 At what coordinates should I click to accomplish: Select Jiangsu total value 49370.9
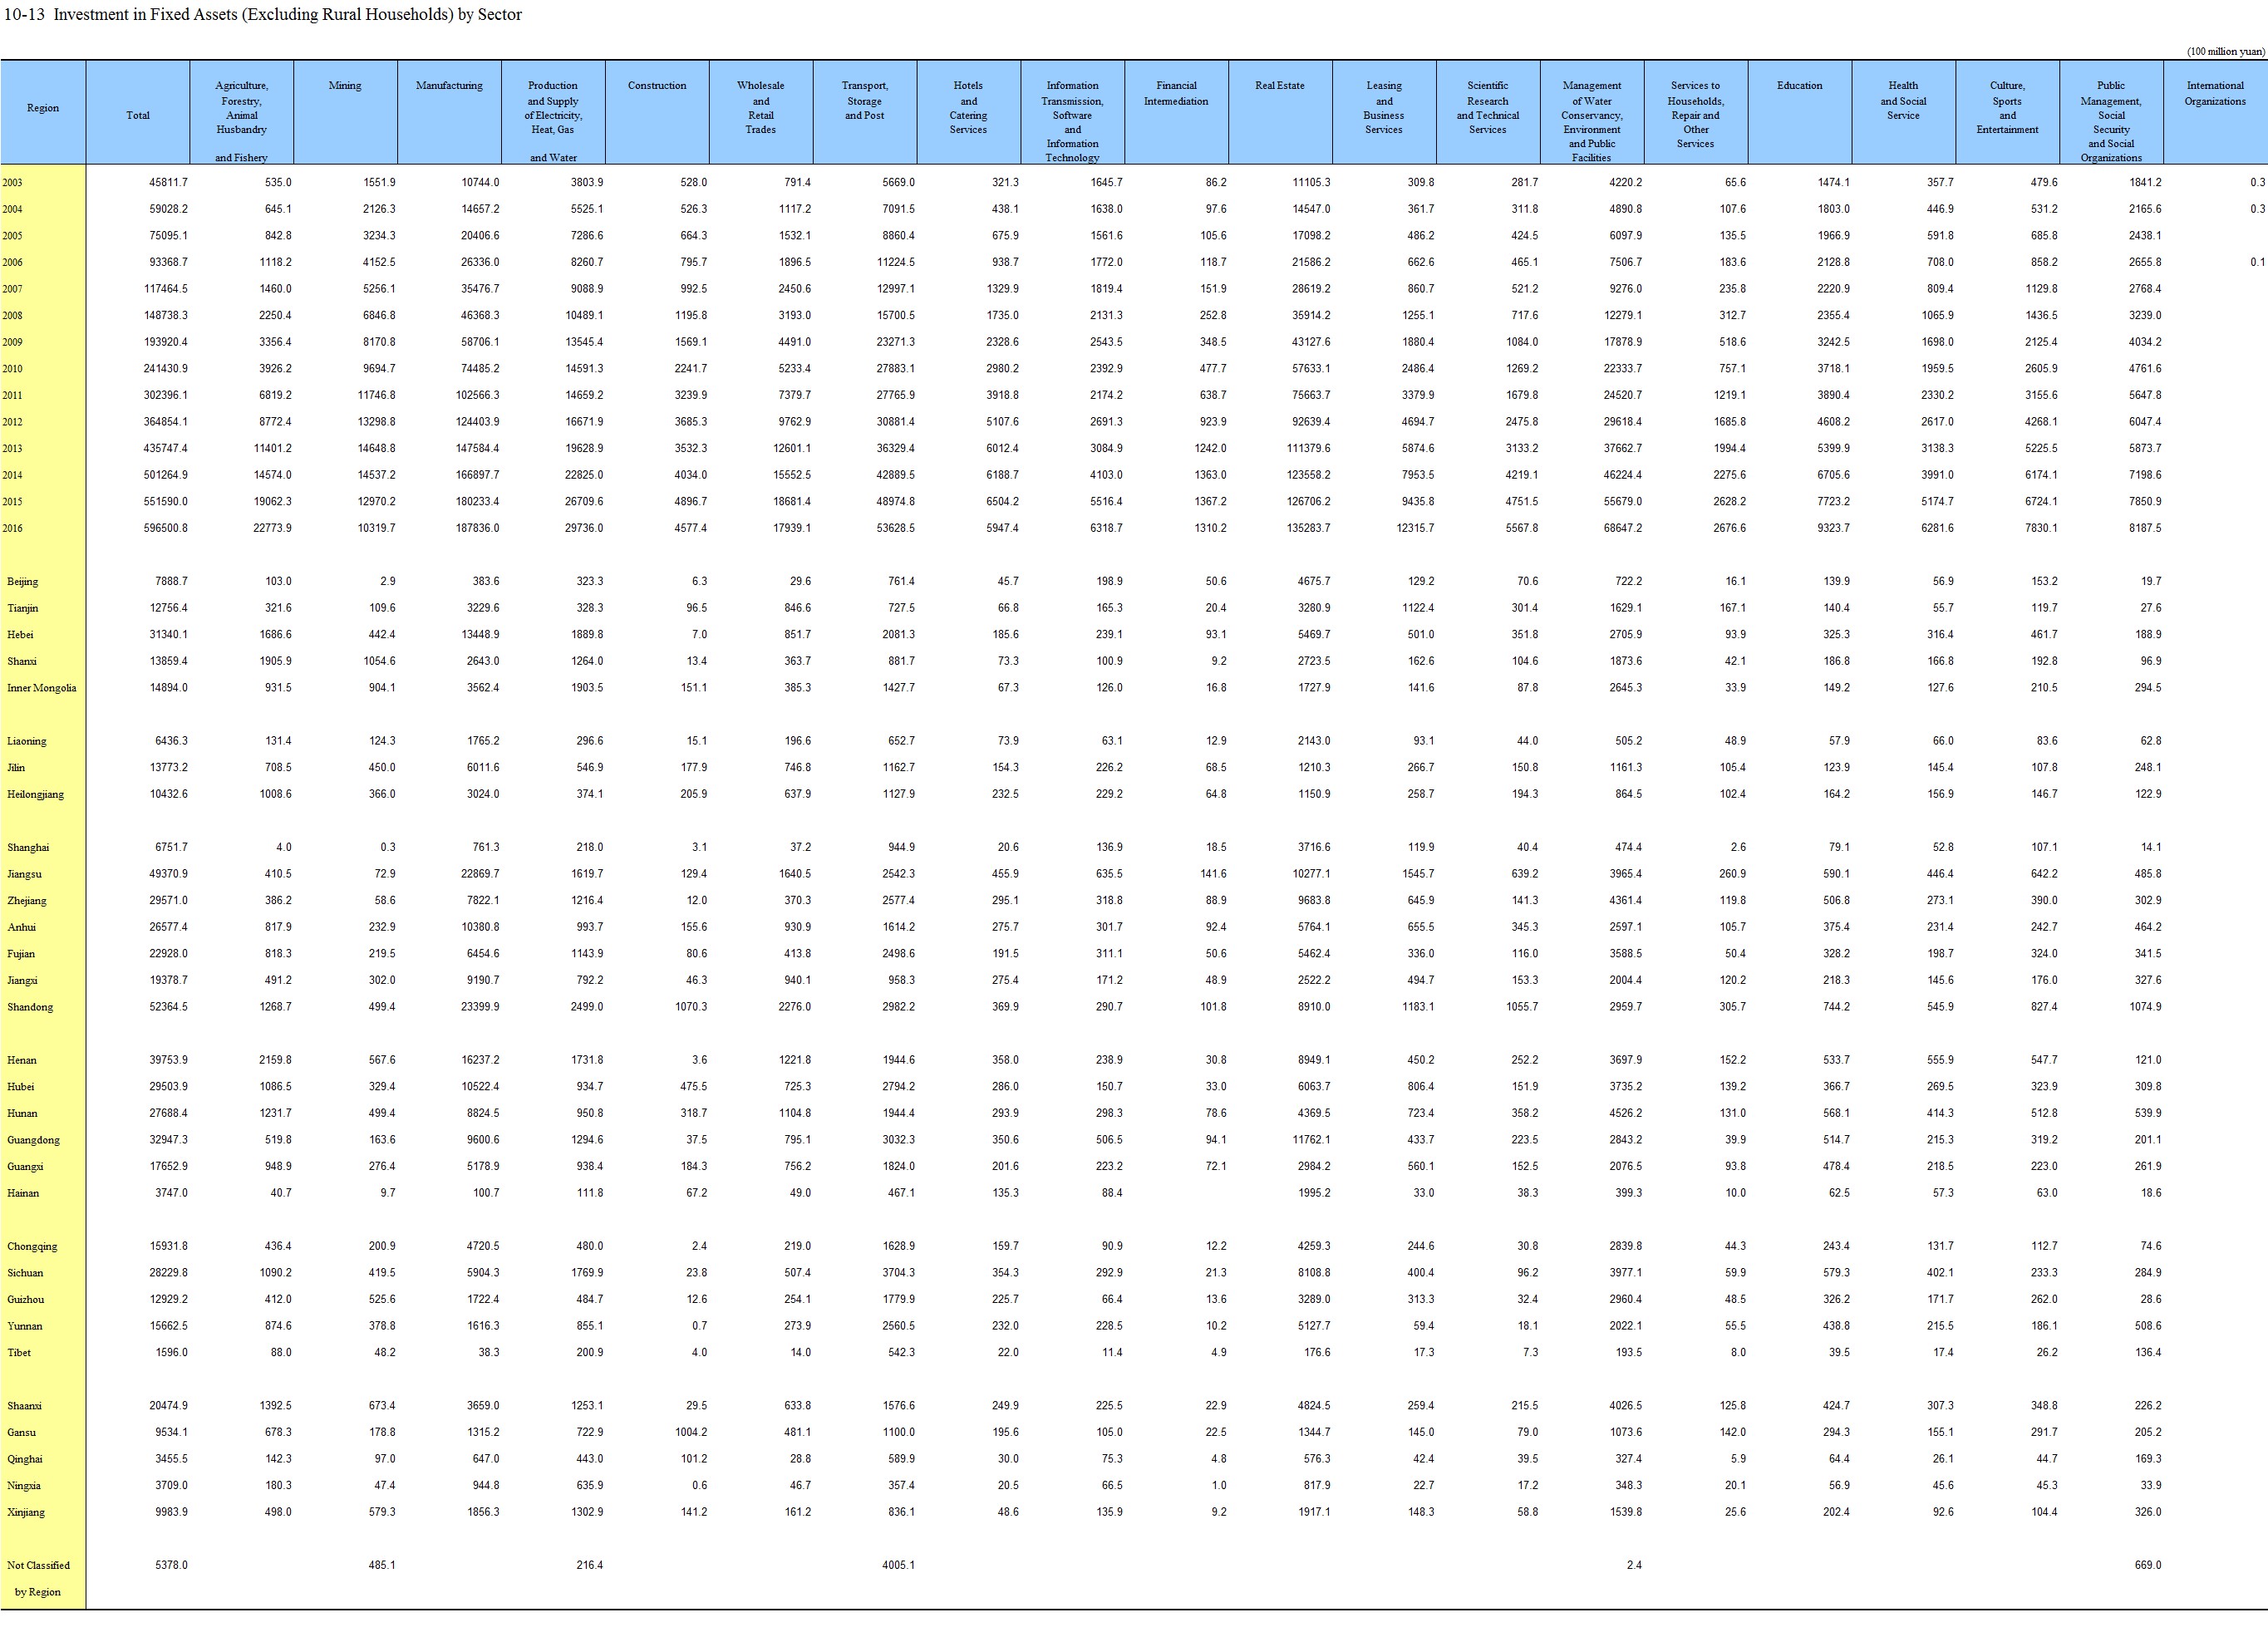(x=168, y=874)
